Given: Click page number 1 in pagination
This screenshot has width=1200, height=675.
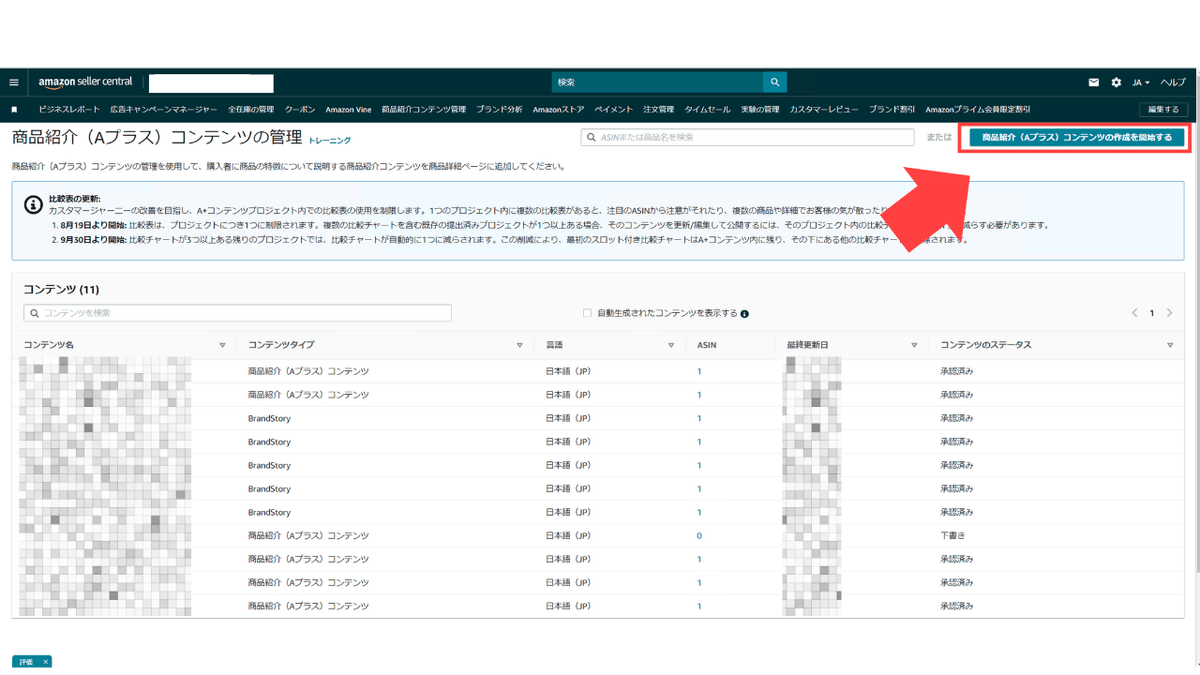Looking at the screenshot, I should (1152, 313).
